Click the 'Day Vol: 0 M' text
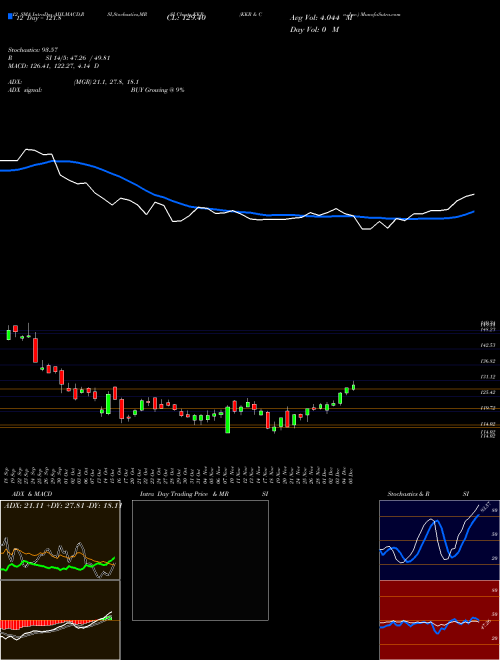This screenshot has height=660, width=500. pyautogui.click(x=314, y=29)
